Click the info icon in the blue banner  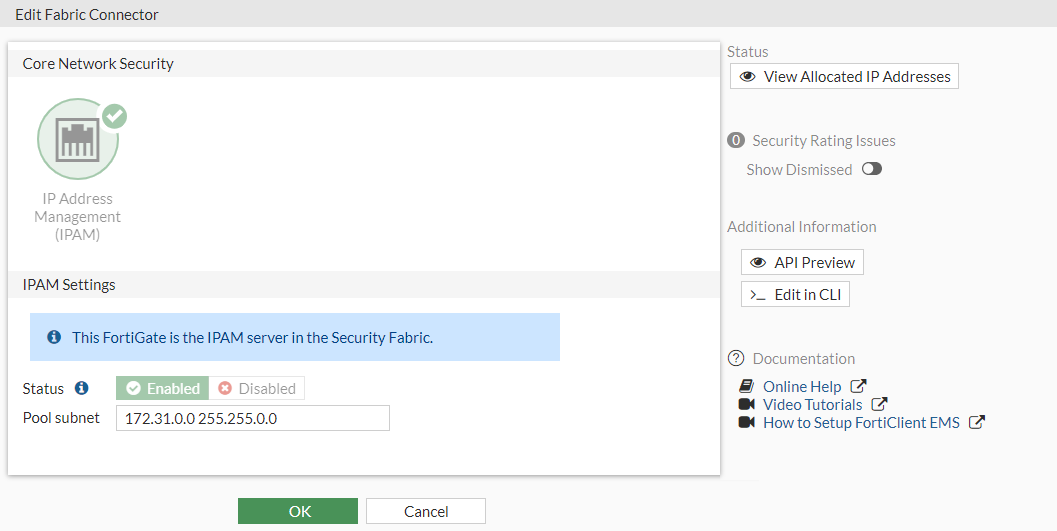pos(54,338)
